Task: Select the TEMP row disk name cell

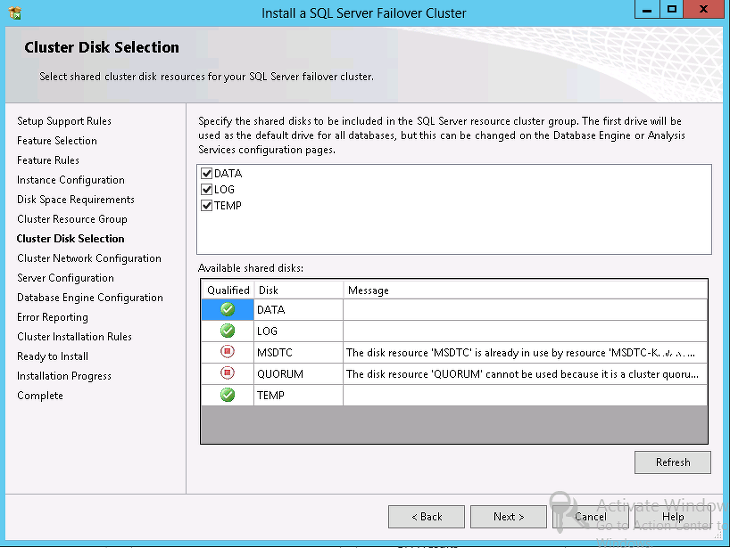Action: 298,395
